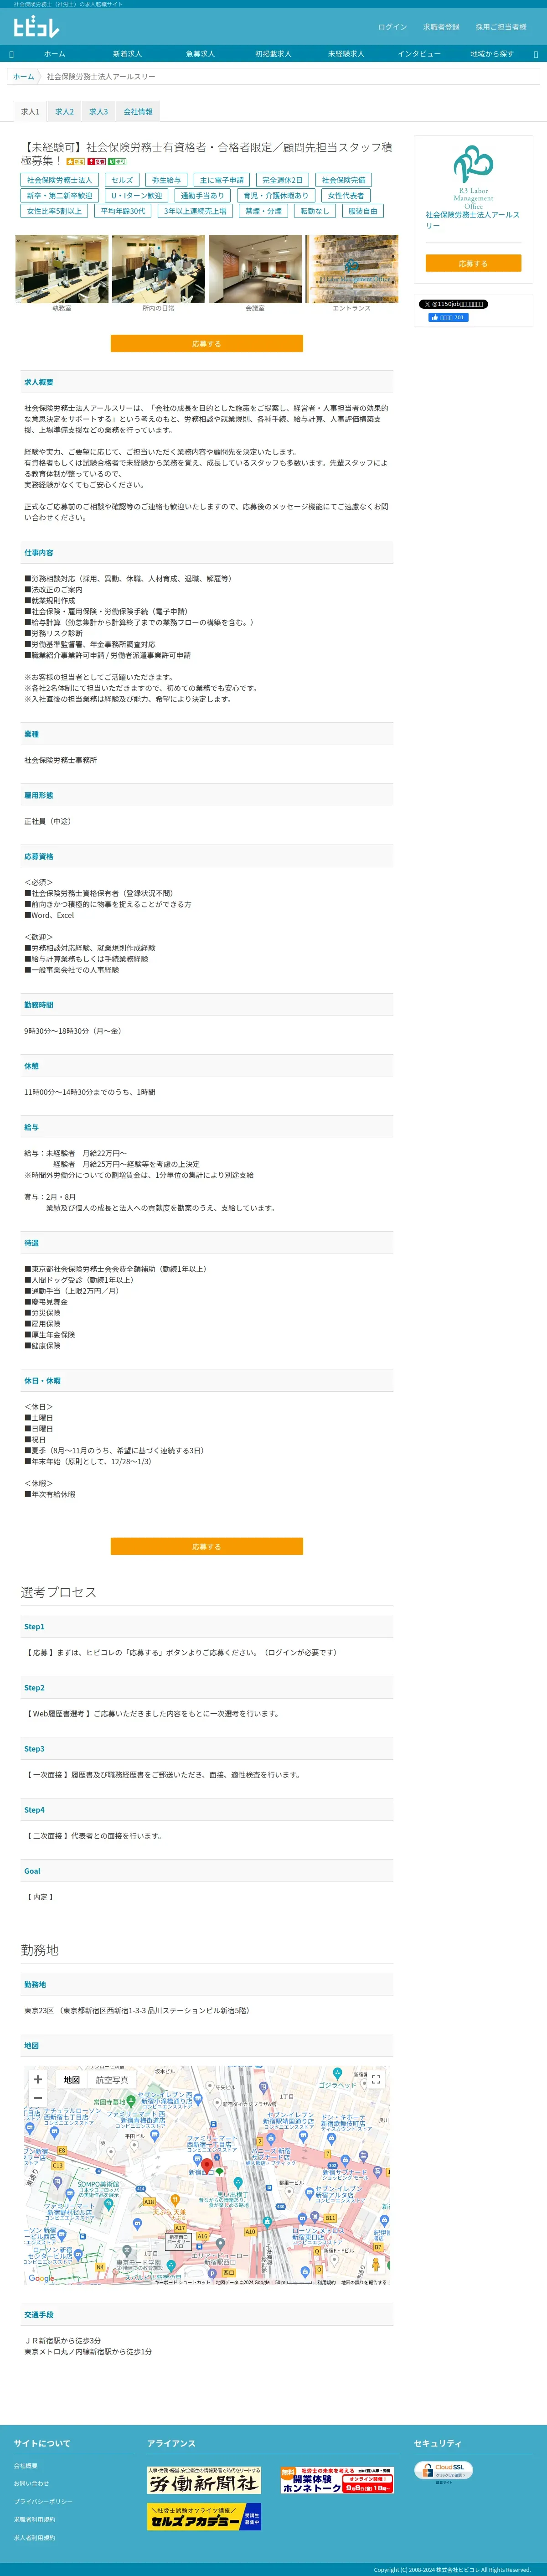Viewport: 547px width, 2576px height.
Task: Click the 弥生給与 tag
Action: [166, 180]
